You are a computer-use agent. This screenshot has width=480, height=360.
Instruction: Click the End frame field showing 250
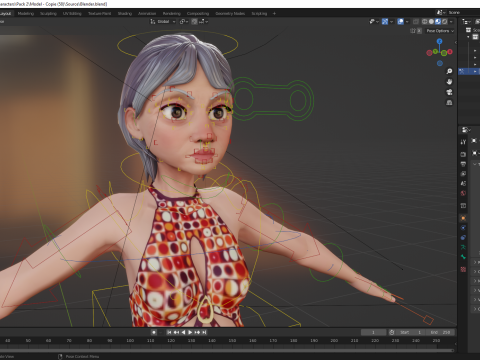[440, 332]
